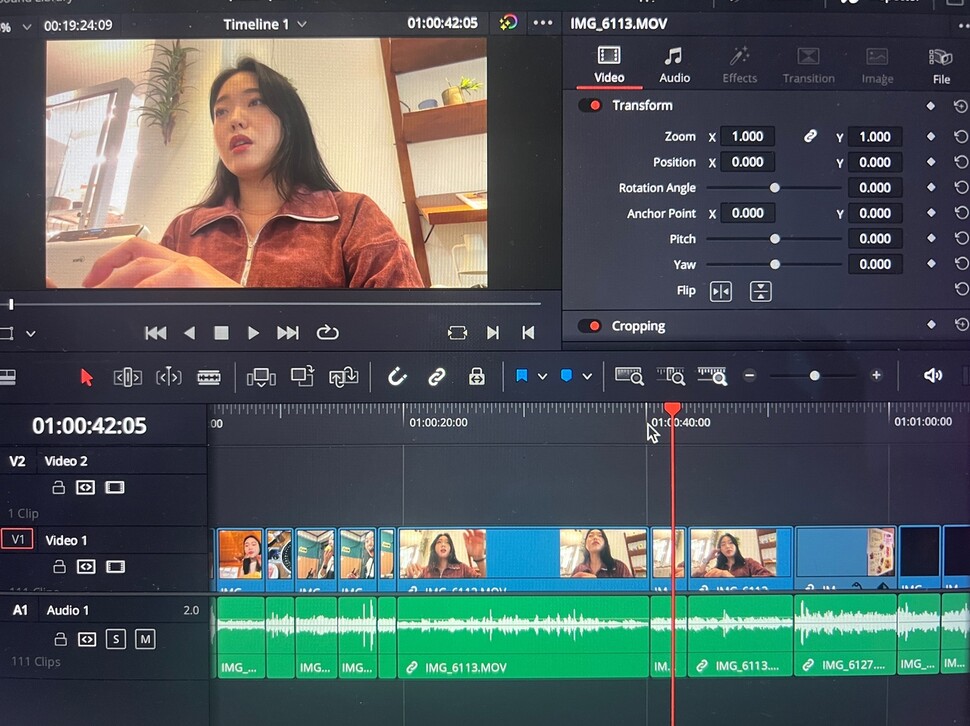Solo the Audio 1 track with S button
This screenshot has width=970, height=726.
tap(115, 639)
